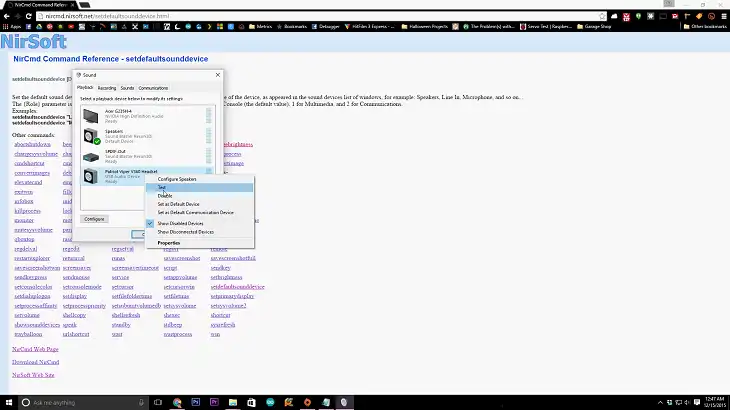
Task: Open the abortshutdown command link
Action: pos(32,144)
